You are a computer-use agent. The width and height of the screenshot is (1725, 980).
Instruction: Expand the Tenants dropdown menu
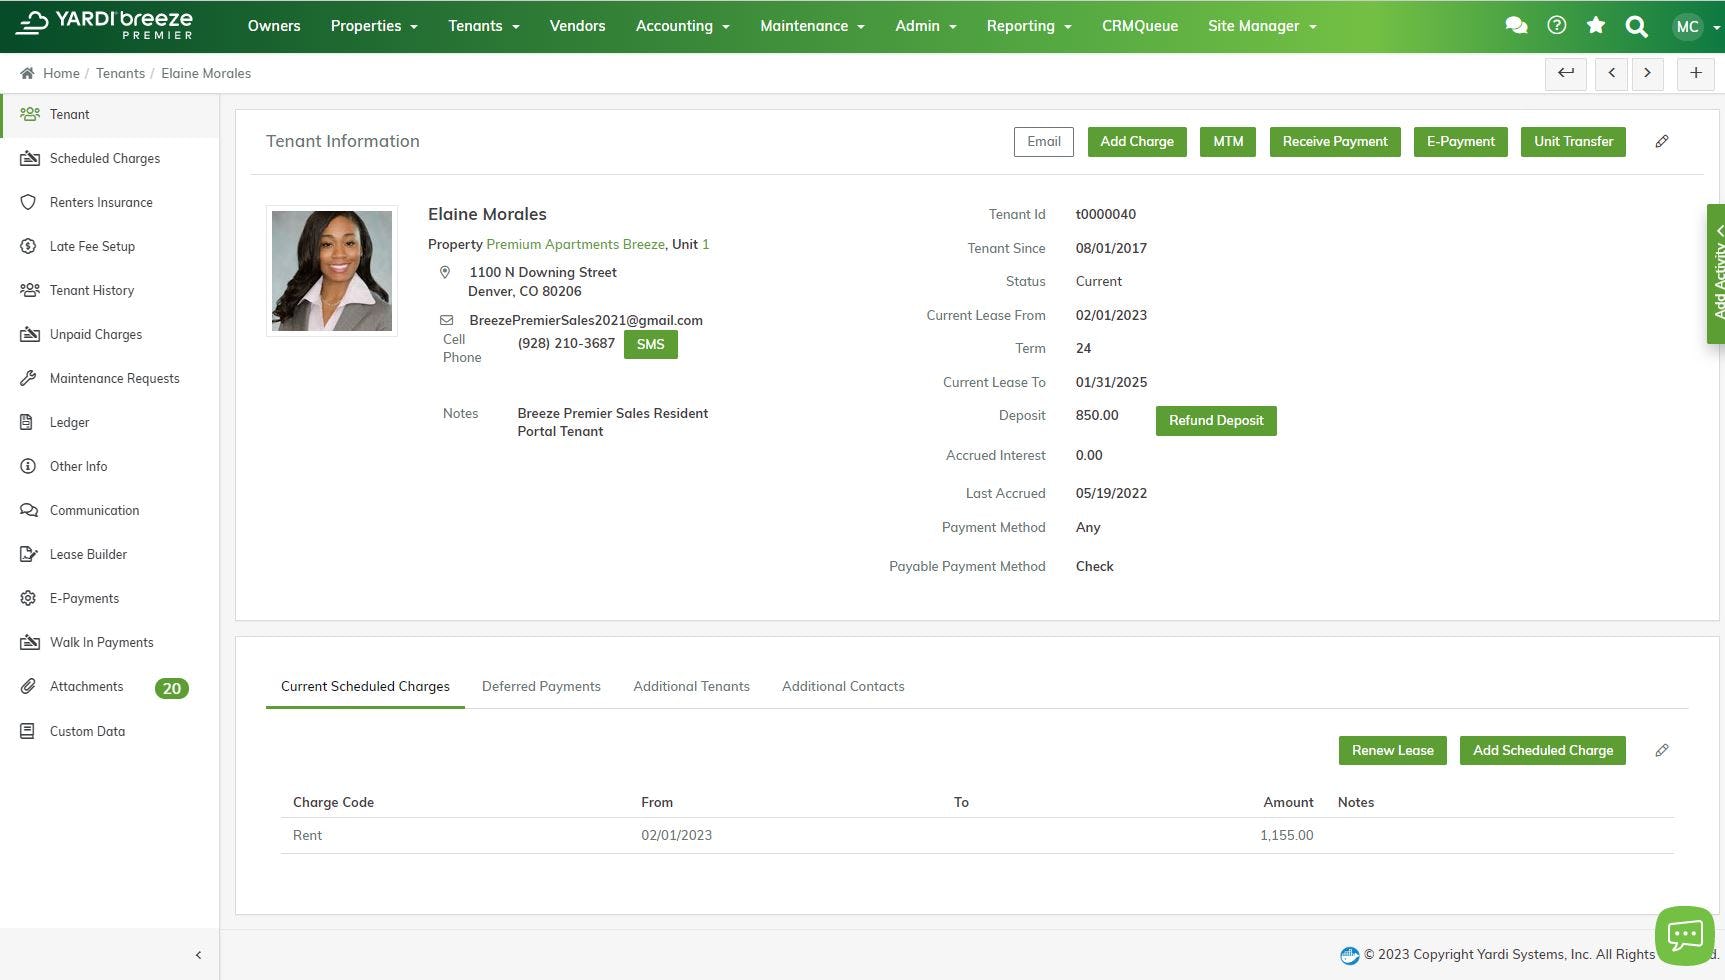483,26
